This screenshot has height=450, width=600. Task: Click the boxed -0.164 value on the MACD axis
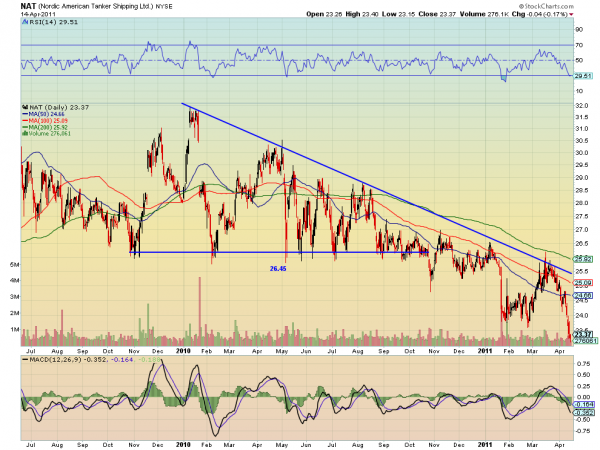(x=584, y=404)
